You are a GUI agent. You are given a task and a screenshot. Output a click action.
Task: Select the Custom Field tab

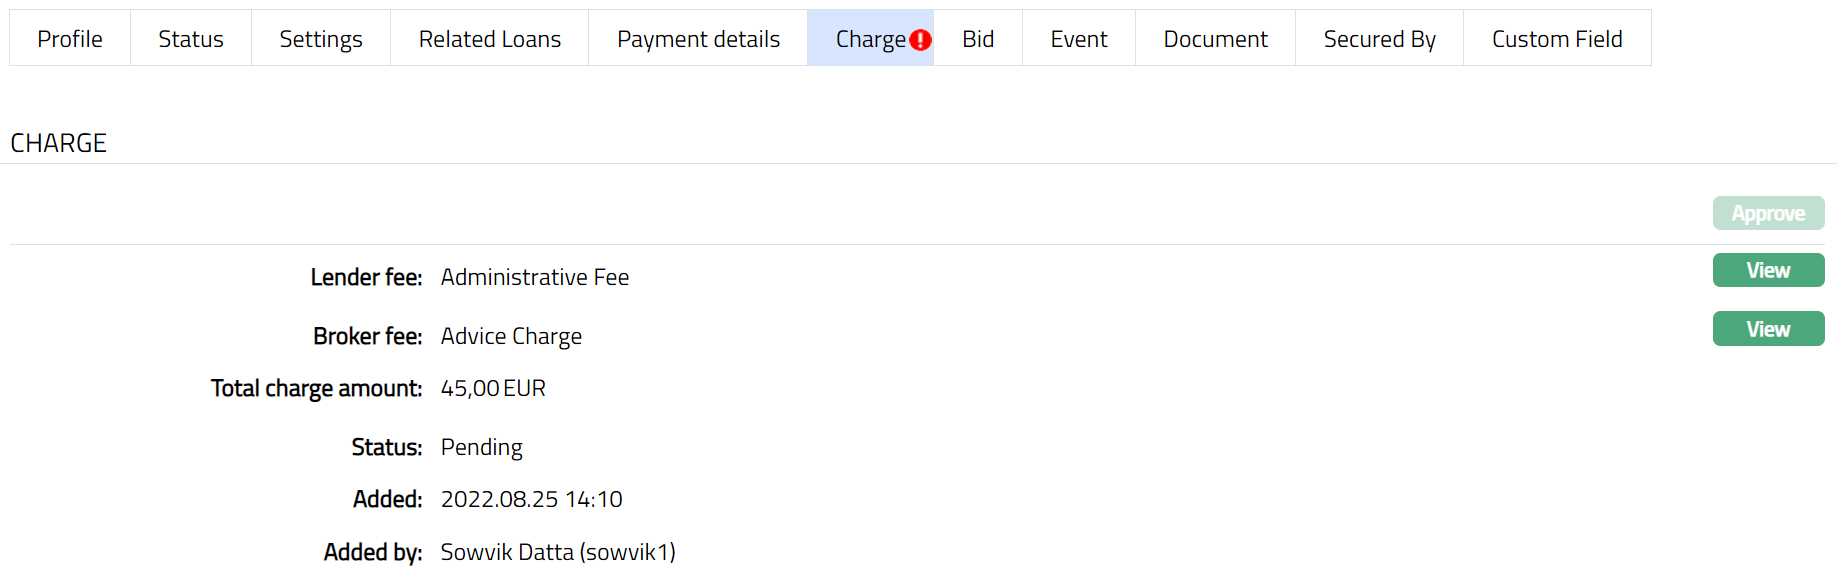[1557, 39]
